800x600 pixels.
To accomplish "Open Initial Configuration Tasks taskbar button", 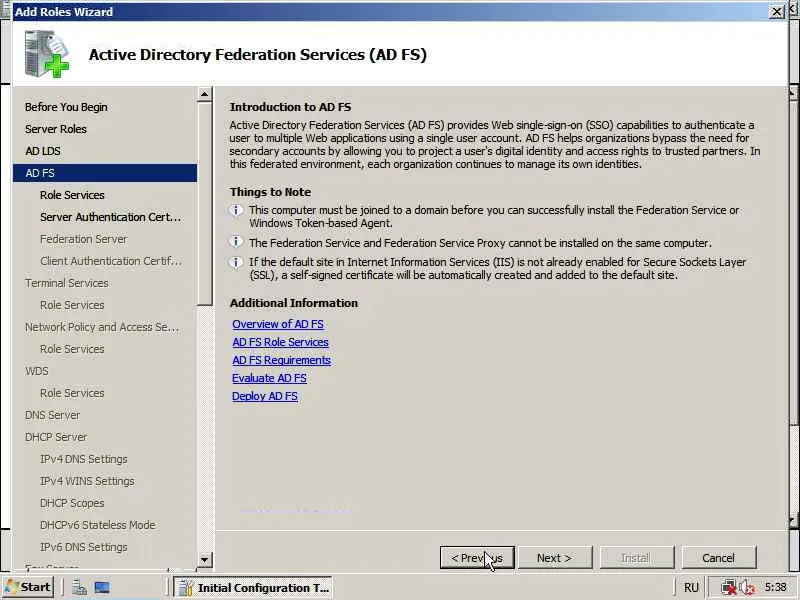I will (x=254, y=588).
